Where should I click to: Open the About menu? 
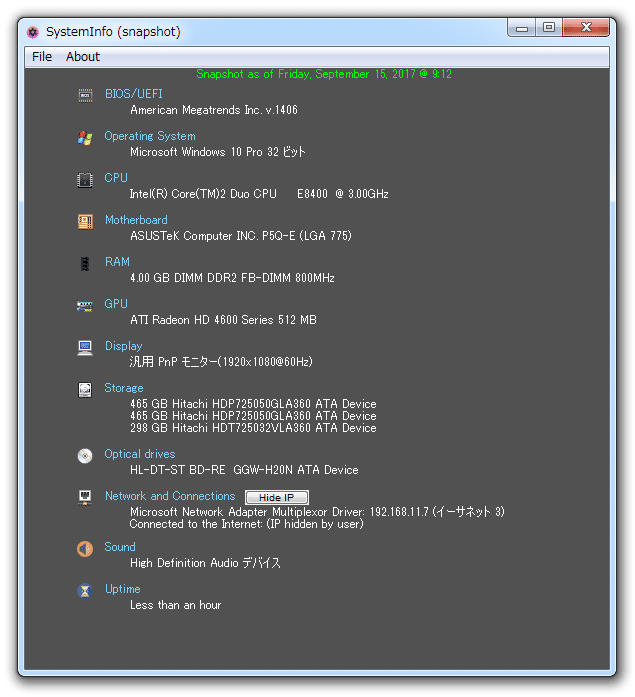coord(83,56)
